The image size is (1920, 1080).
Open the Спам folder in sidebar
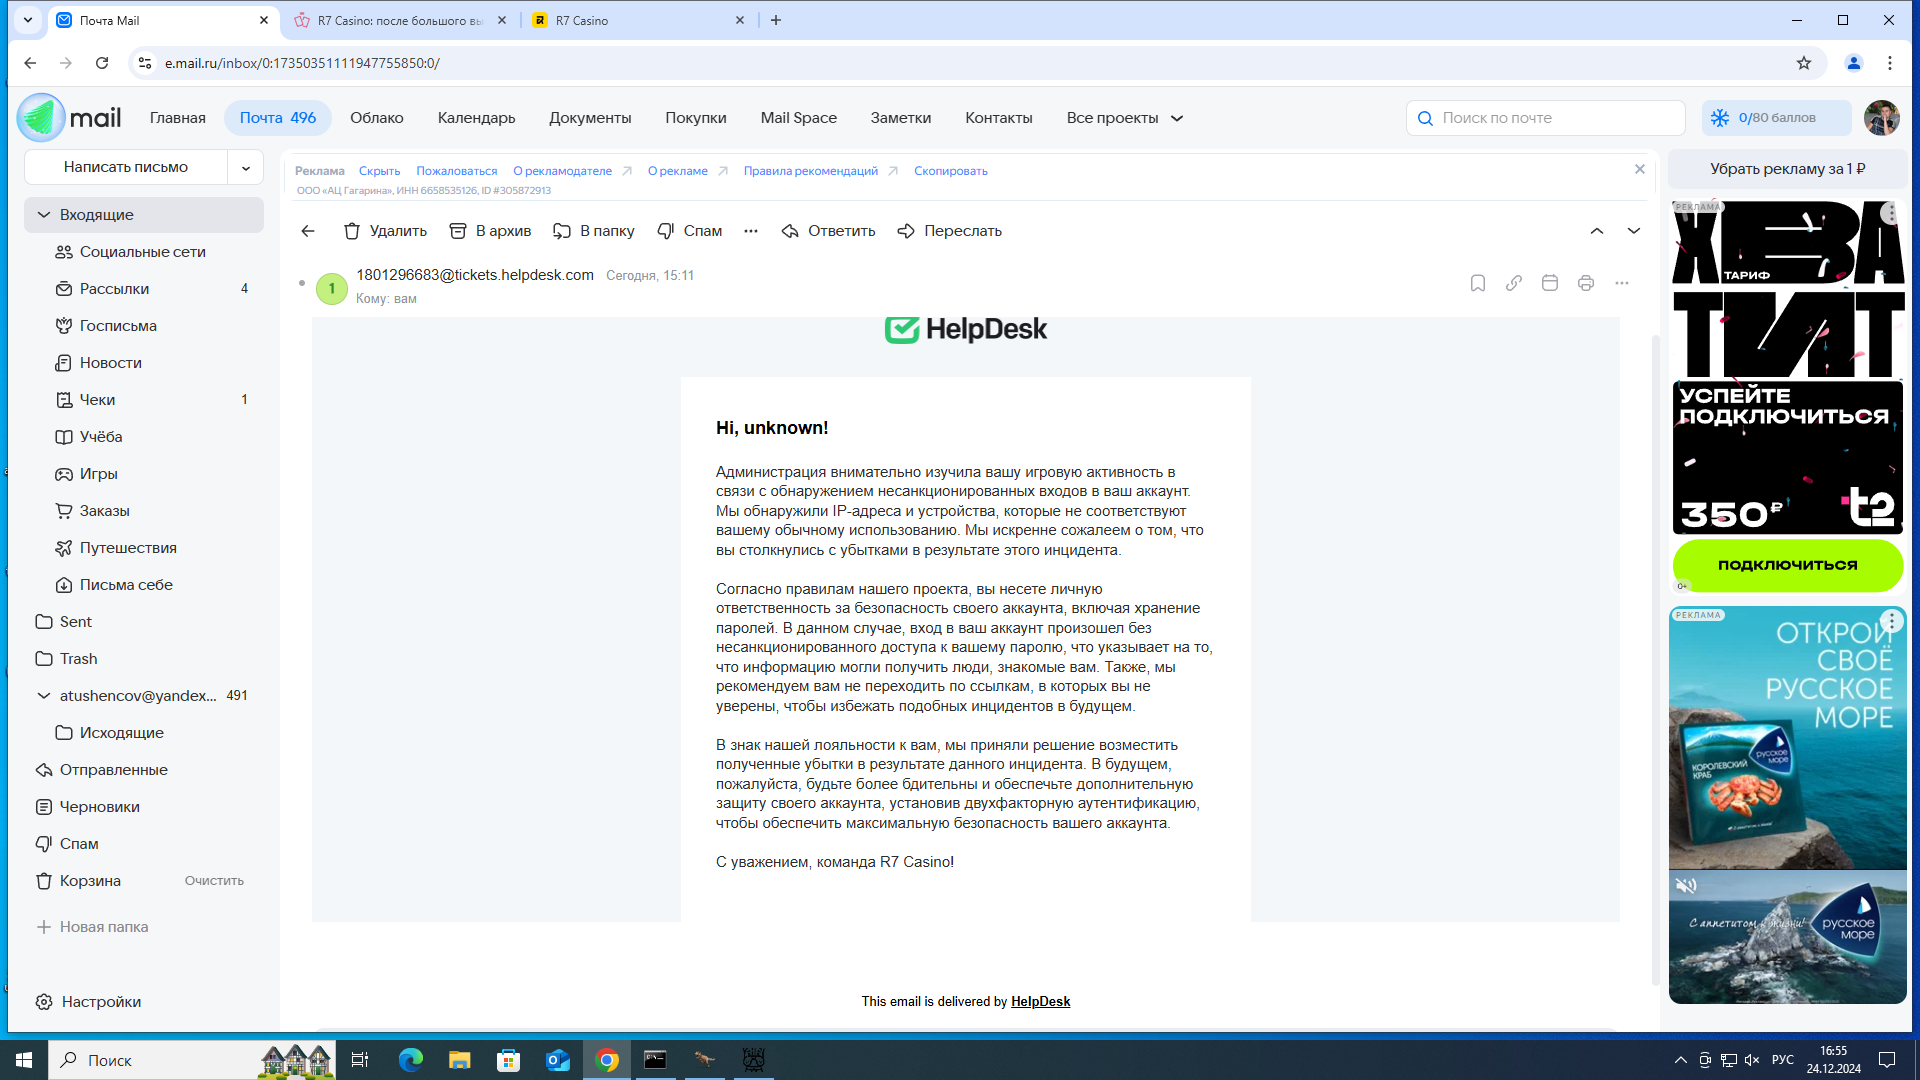click(x=144, y=844)
